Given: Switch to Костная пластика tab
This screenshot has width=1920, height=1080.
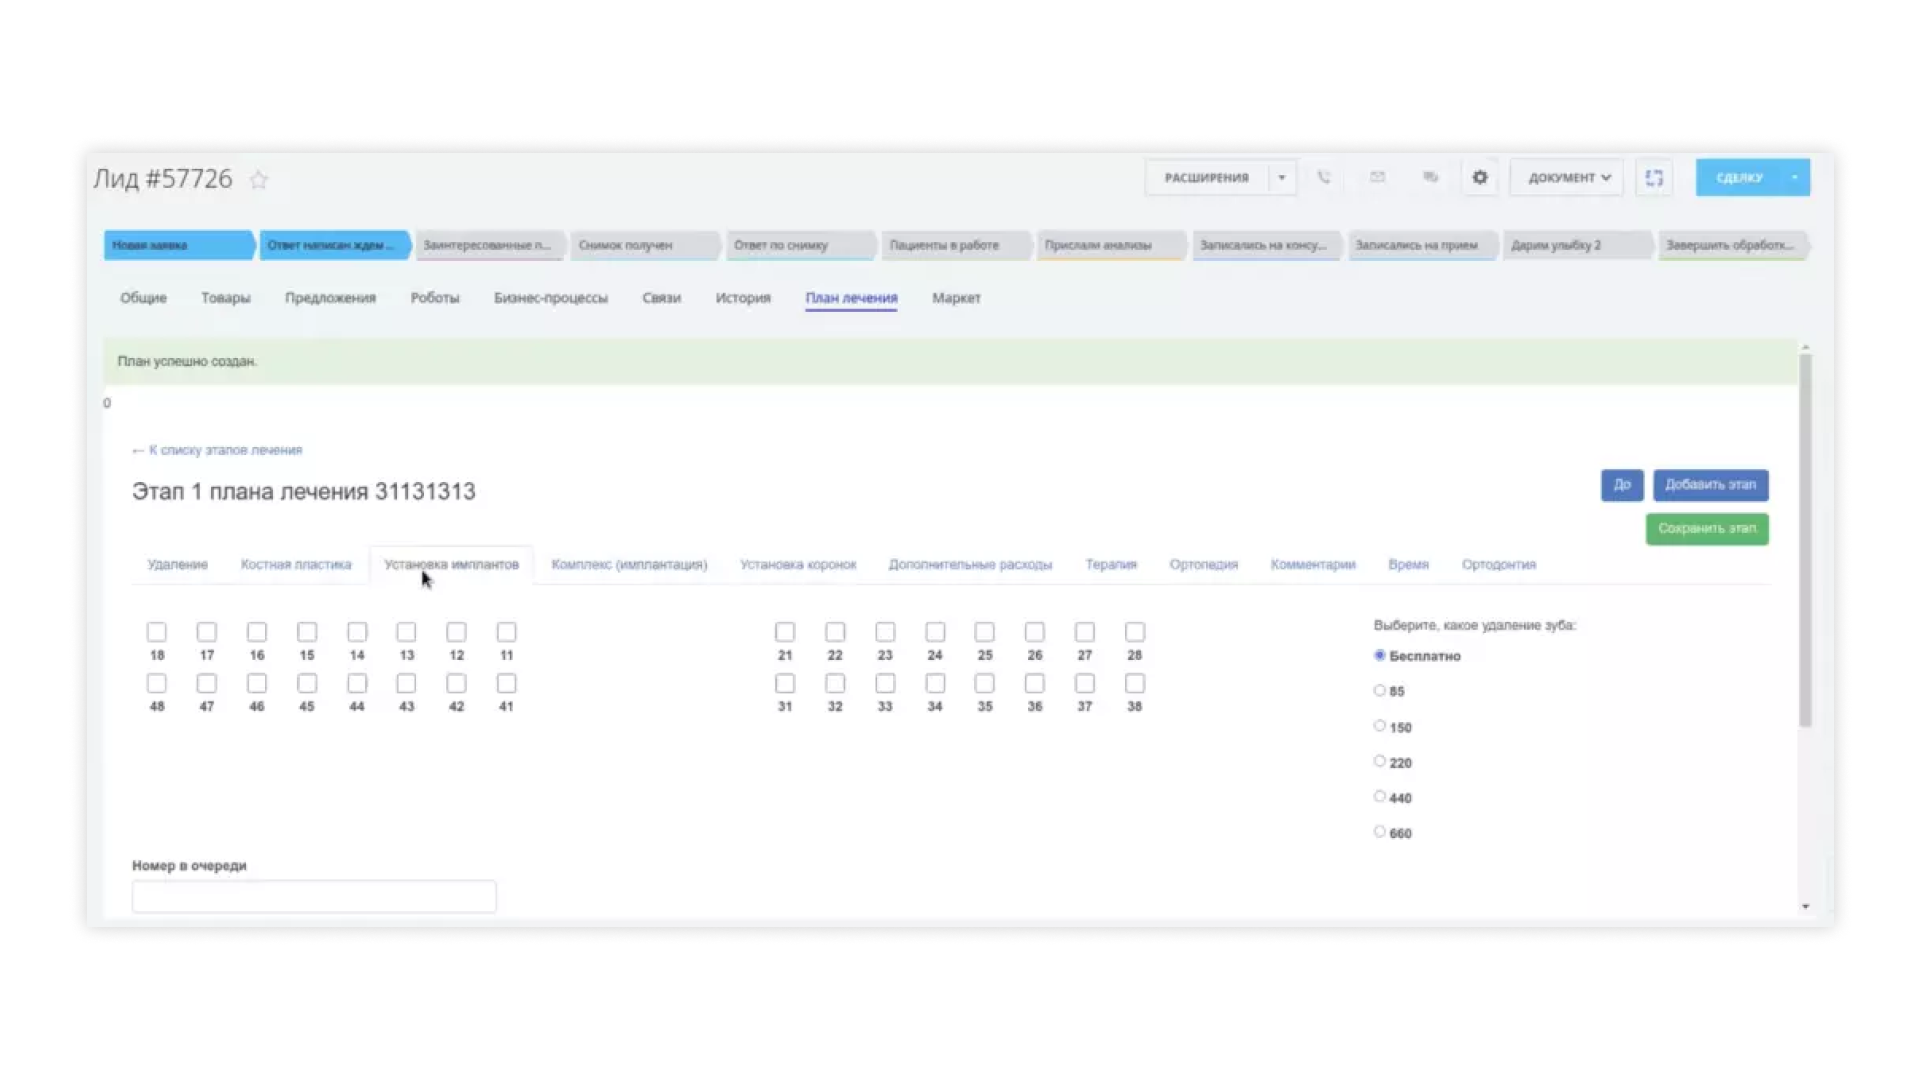Looking at the screenshot, I should coord(296,565).
